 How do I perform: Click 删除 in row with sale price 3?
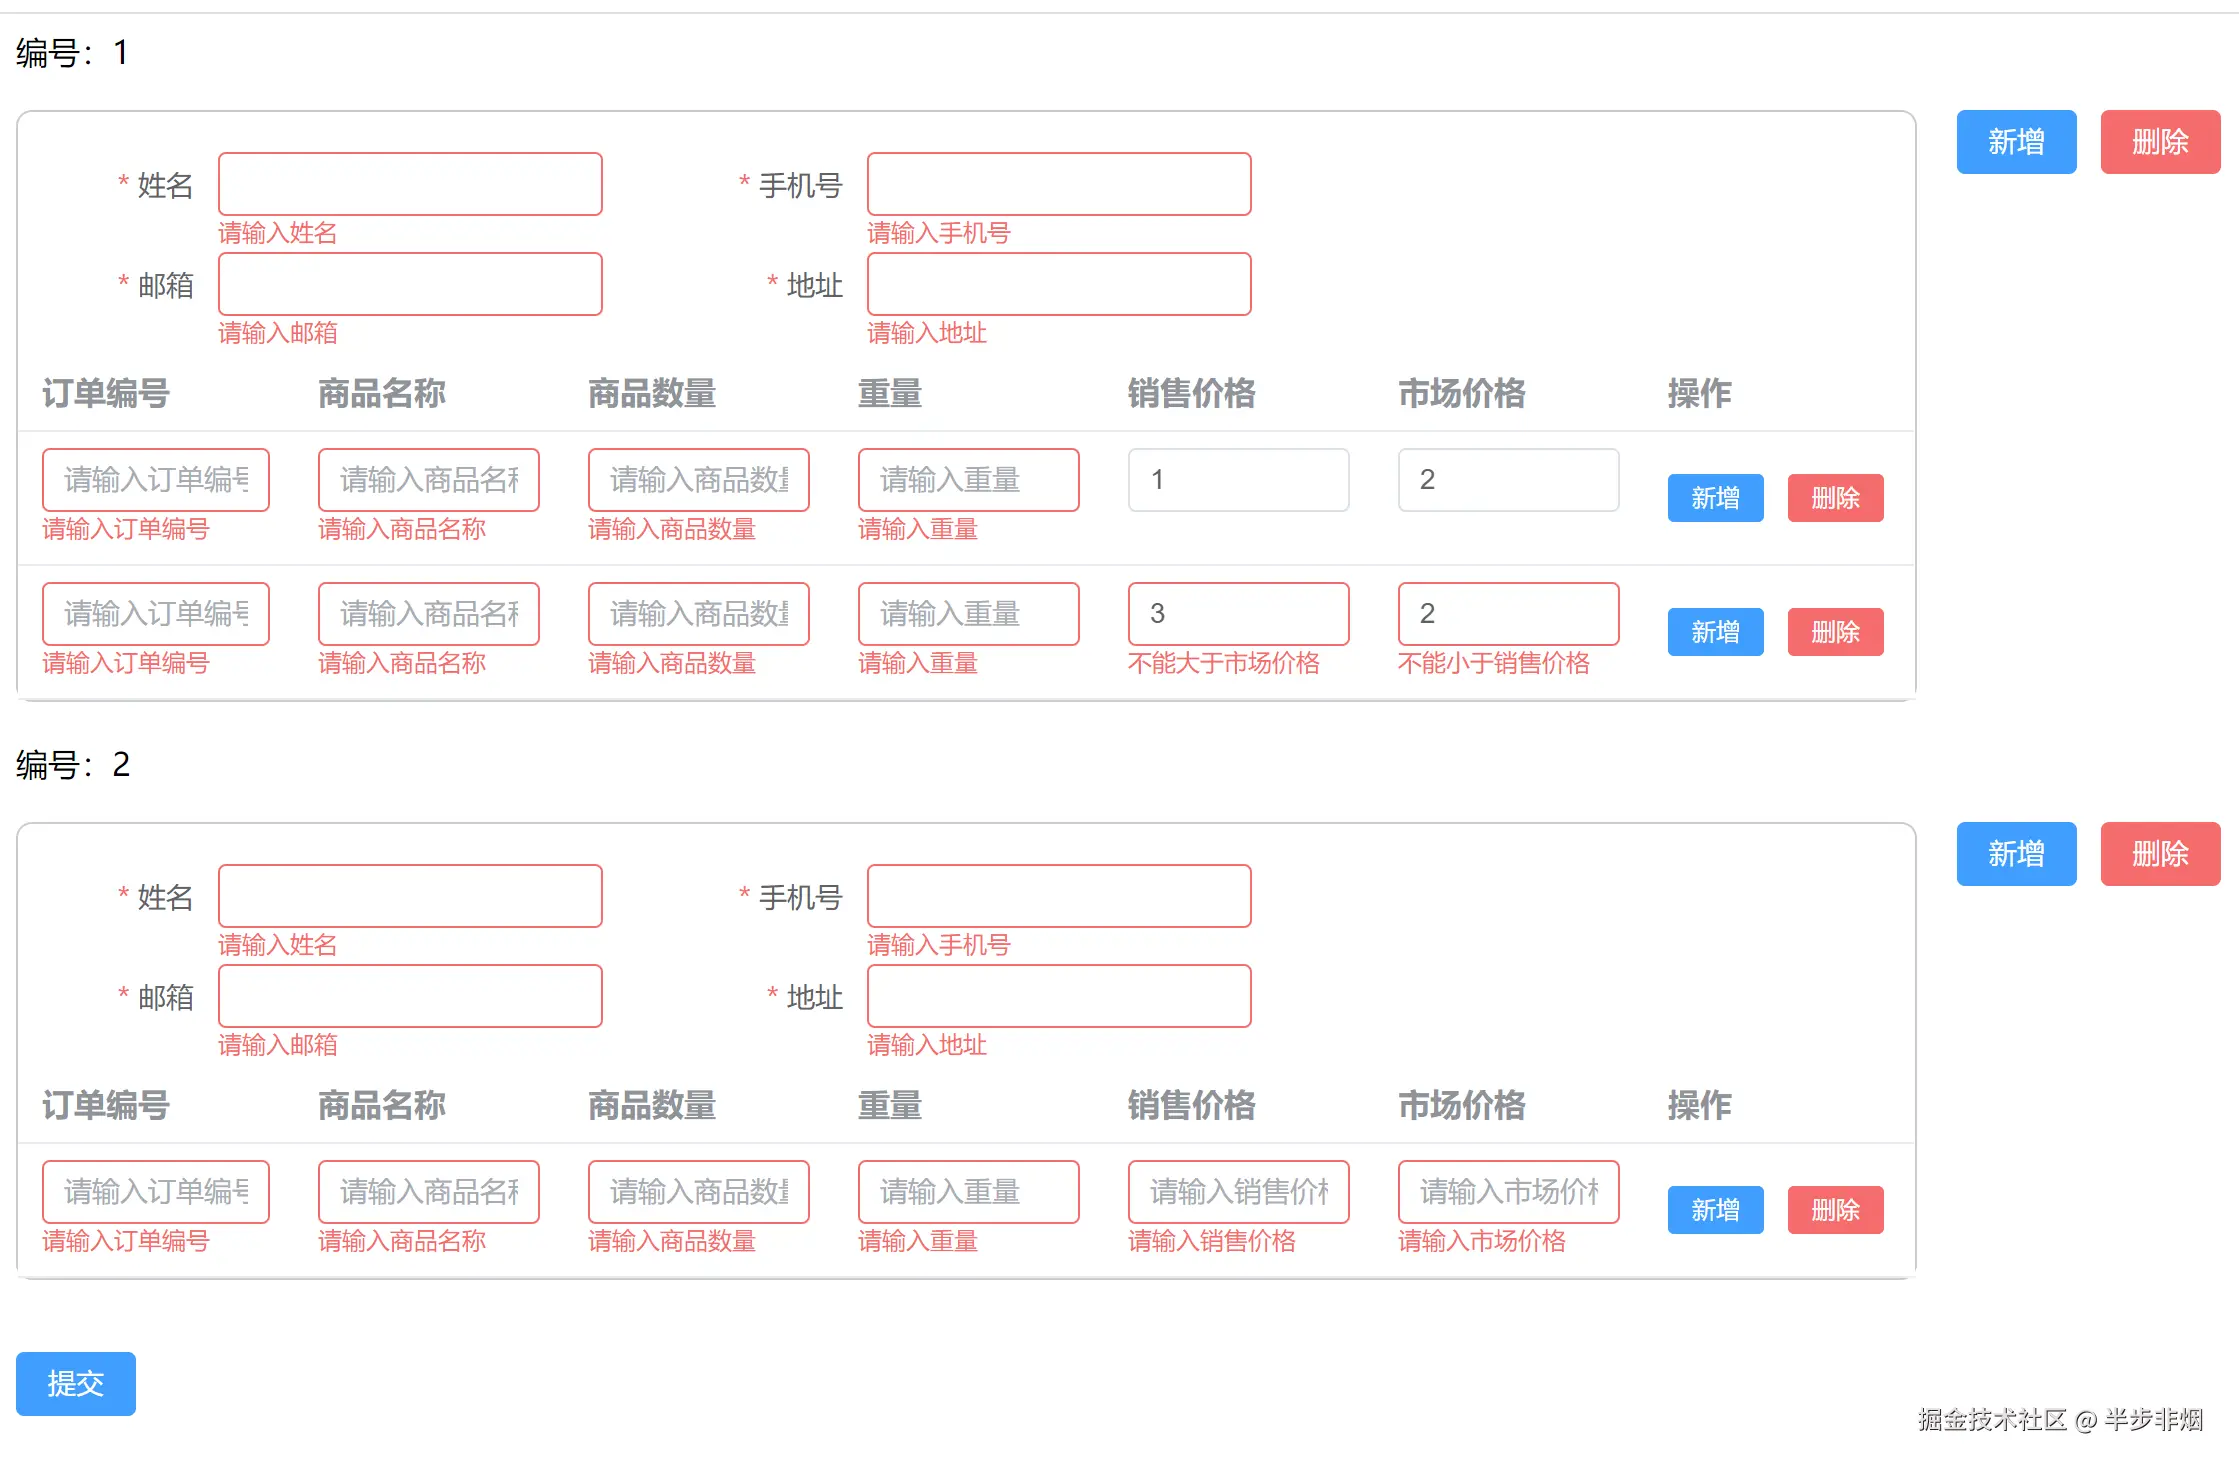pos(1834,632)
